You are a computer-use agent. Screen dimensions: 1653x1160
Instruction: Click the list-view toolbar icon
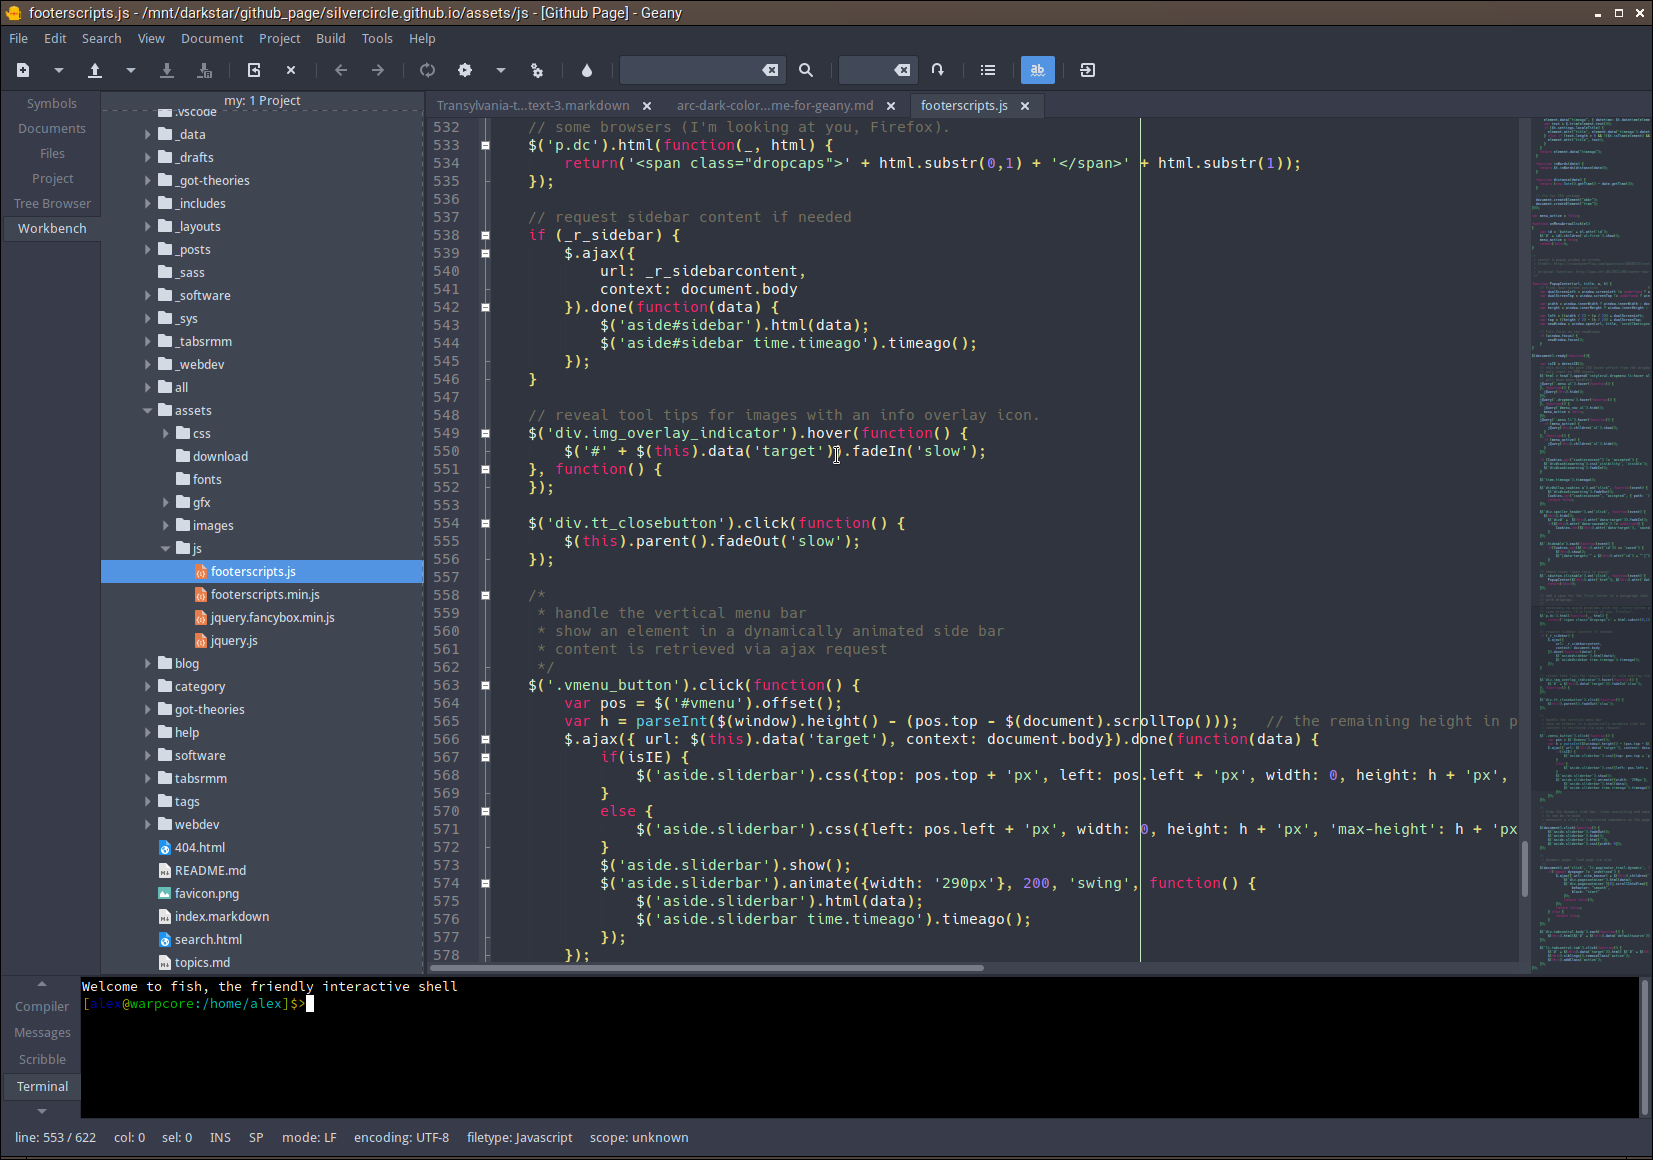coord(988,70)
